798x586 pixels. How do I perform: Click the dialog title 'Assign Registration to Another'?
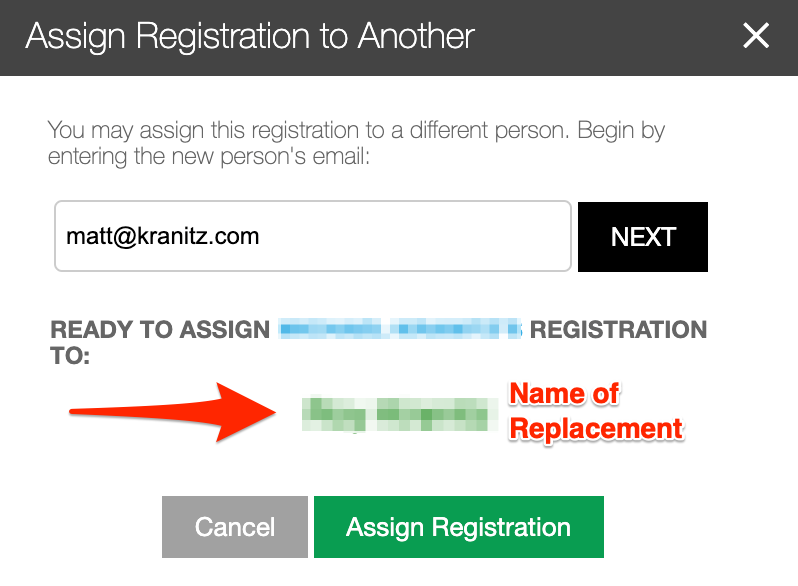click(x=250, y=37)
